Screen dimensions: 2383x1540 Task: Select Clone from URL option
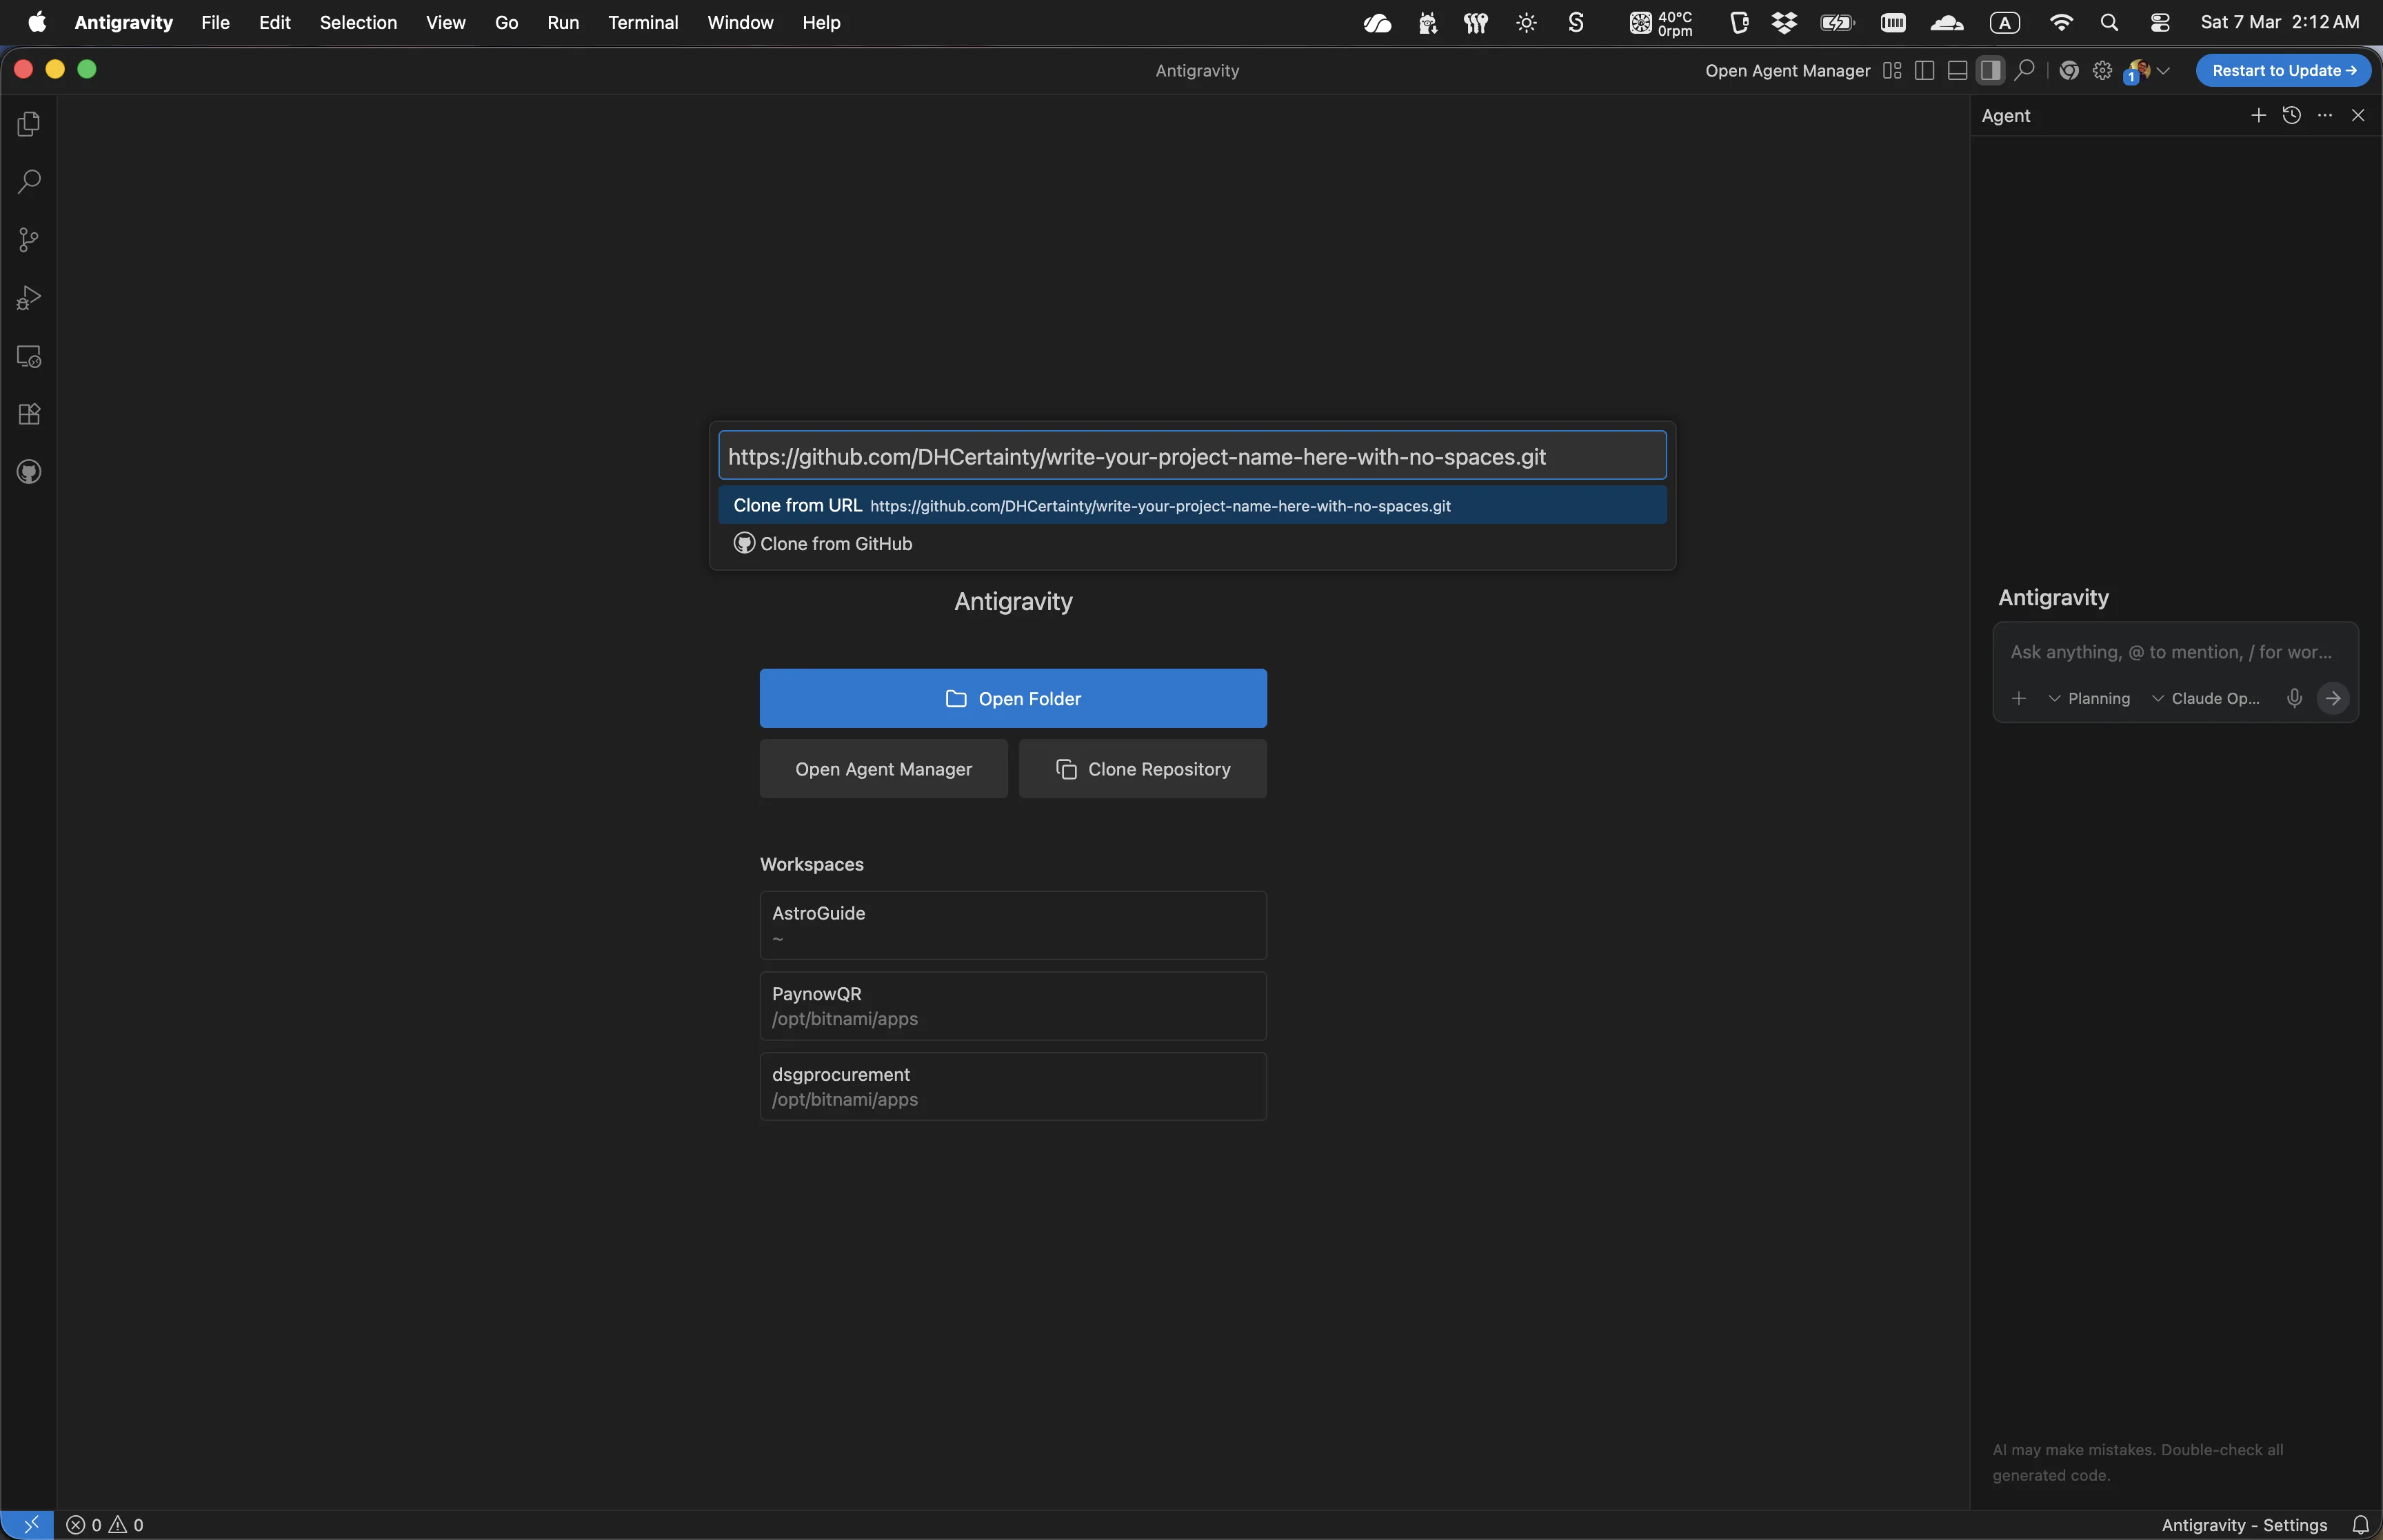(x=1192, y=505)
